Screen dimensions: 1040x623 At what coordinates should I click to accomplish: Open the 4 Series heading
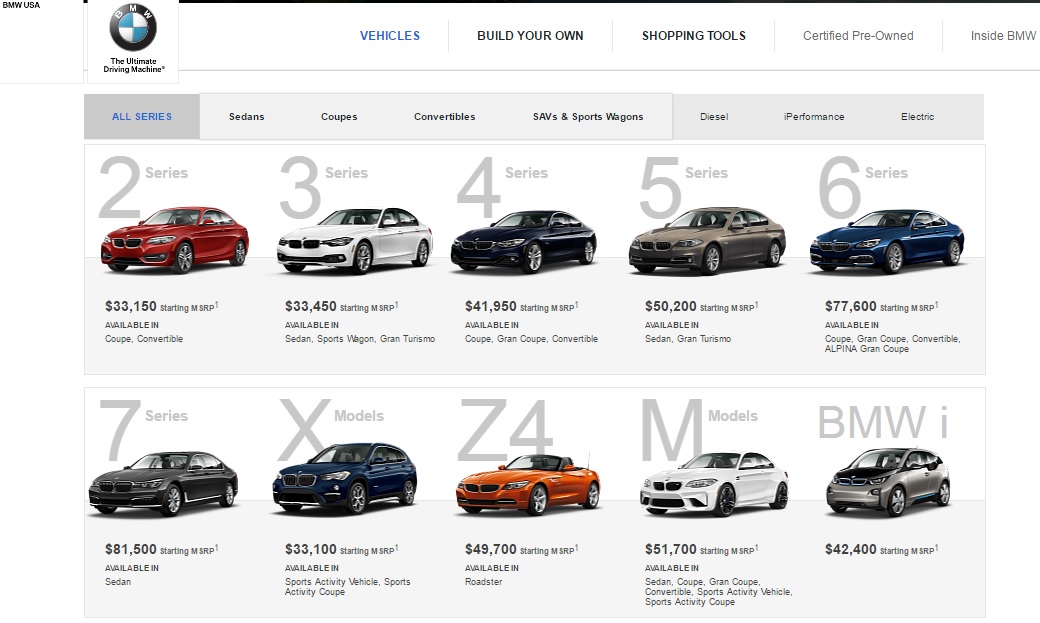503,186
